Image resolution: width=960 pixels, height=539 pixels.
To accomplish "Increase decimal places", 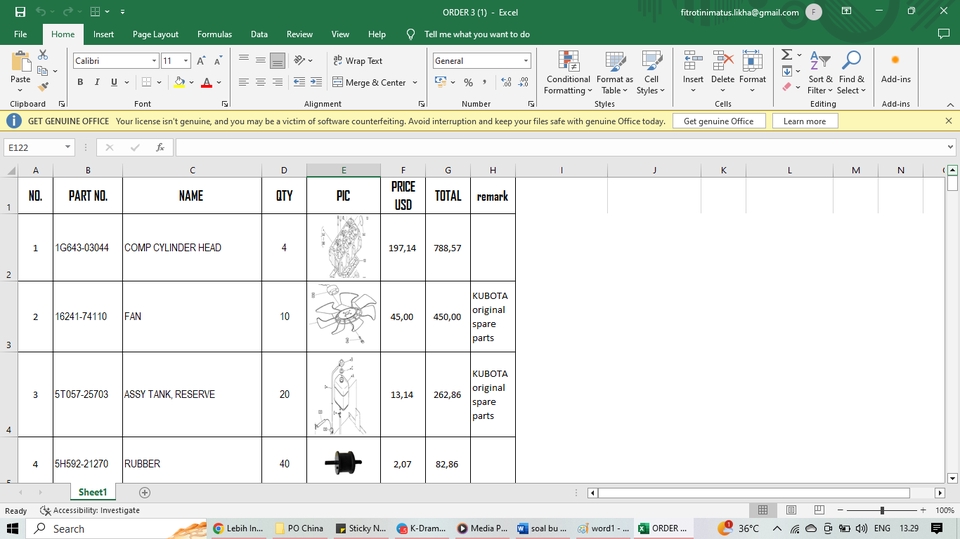I will [x=506, y=82].
